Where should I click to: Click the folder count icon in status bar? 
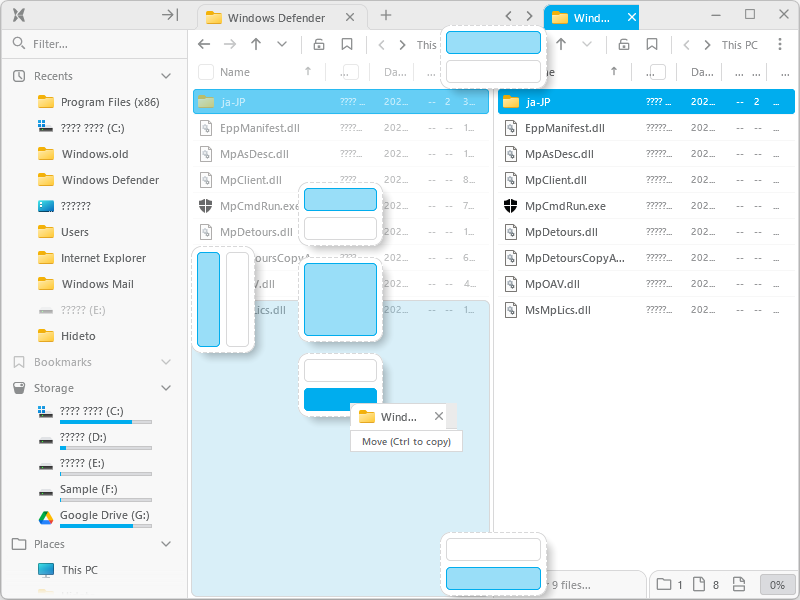pyautogui.click(x=664, y=584)
